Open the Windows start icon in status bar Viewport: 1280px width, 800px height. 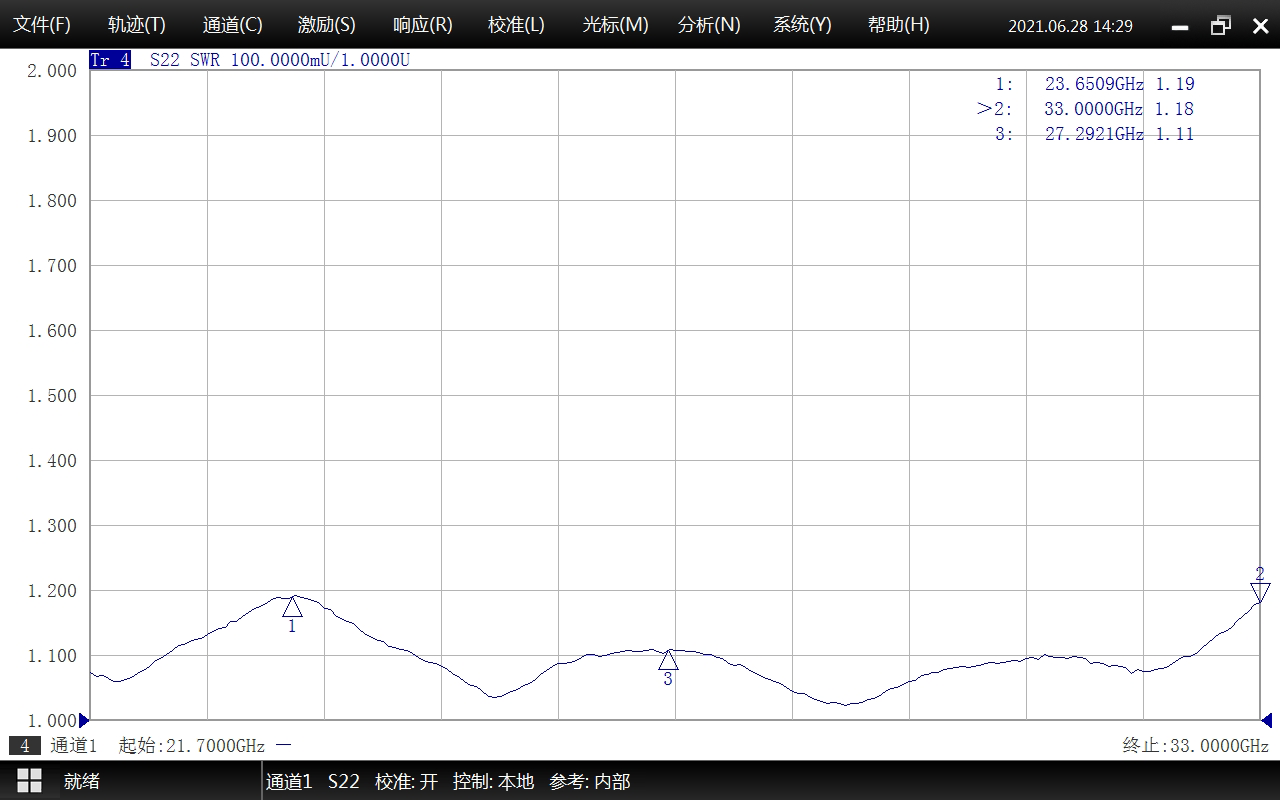29,781
